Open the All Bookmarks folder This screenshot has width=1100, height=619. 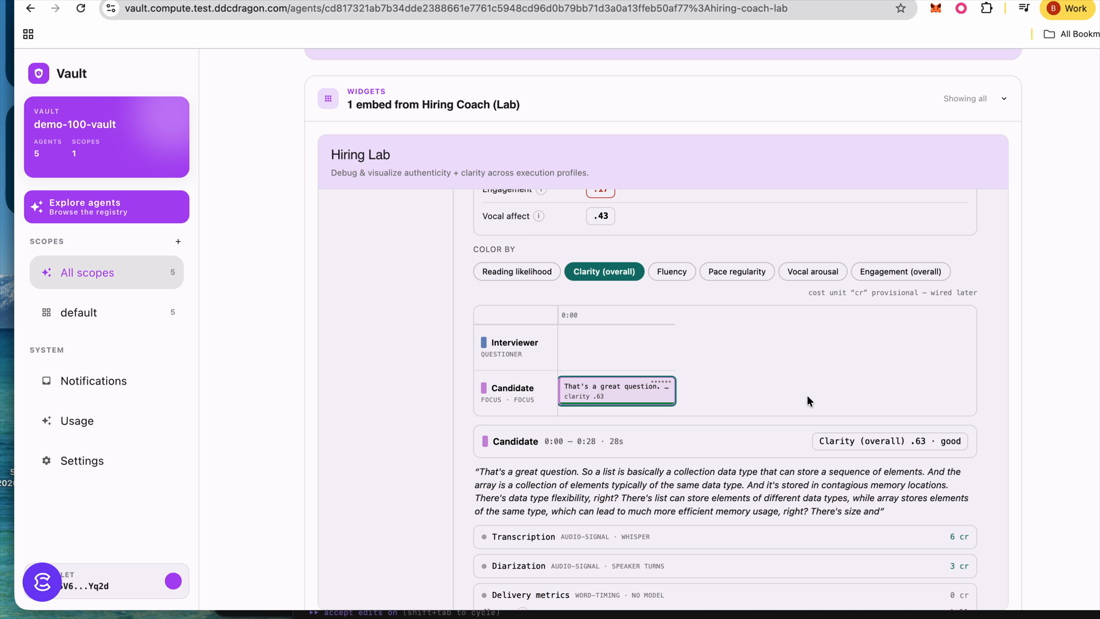tap(1071, 34)
